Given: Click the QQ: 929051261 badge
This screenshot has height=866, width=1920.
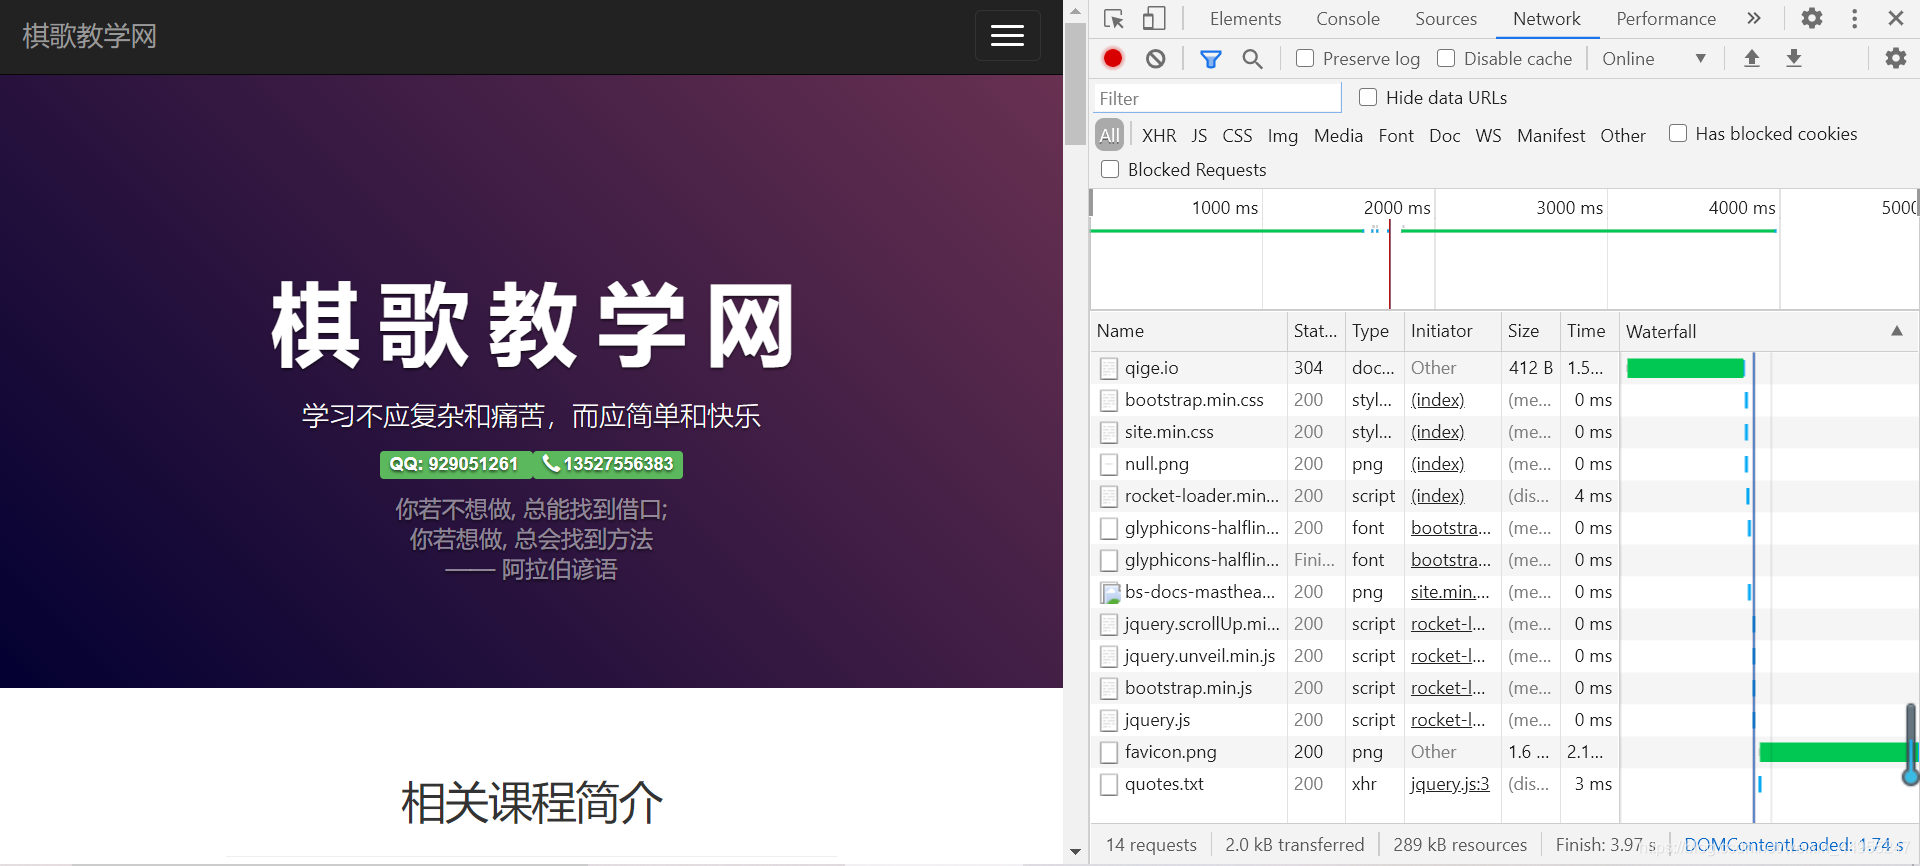Looking at the screenshot, I should pos(454,464).
